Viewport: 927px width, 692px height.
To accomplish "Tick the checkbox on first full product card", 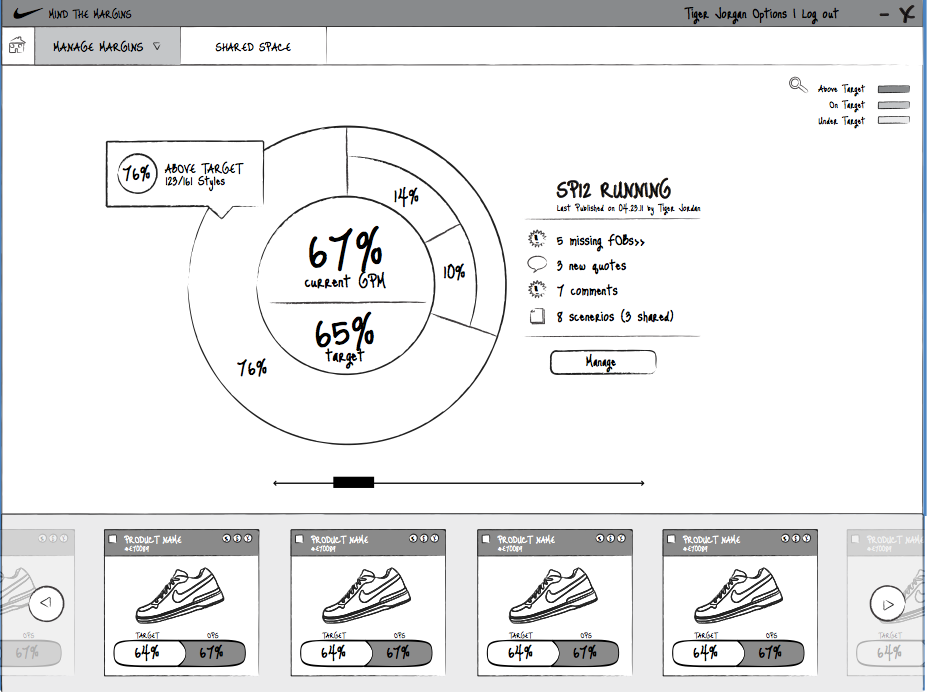I will coord(113,539).
